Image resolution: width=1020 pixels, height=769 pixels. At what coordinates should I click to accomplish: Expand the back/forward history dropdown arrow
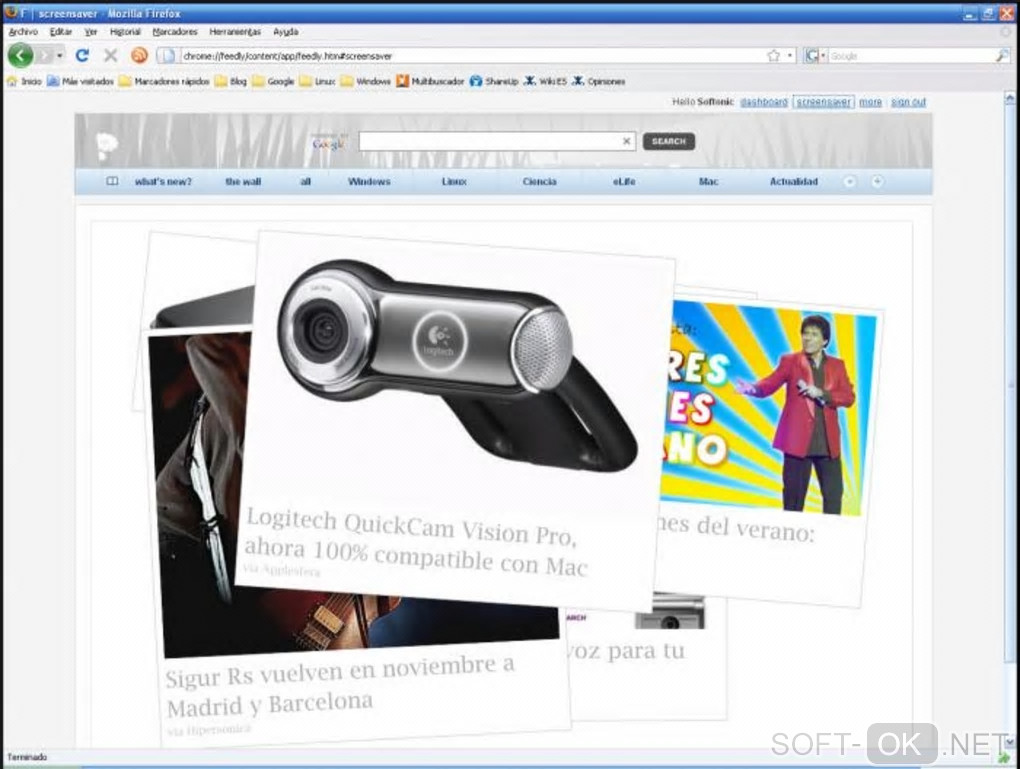click(x=60, y=56)
